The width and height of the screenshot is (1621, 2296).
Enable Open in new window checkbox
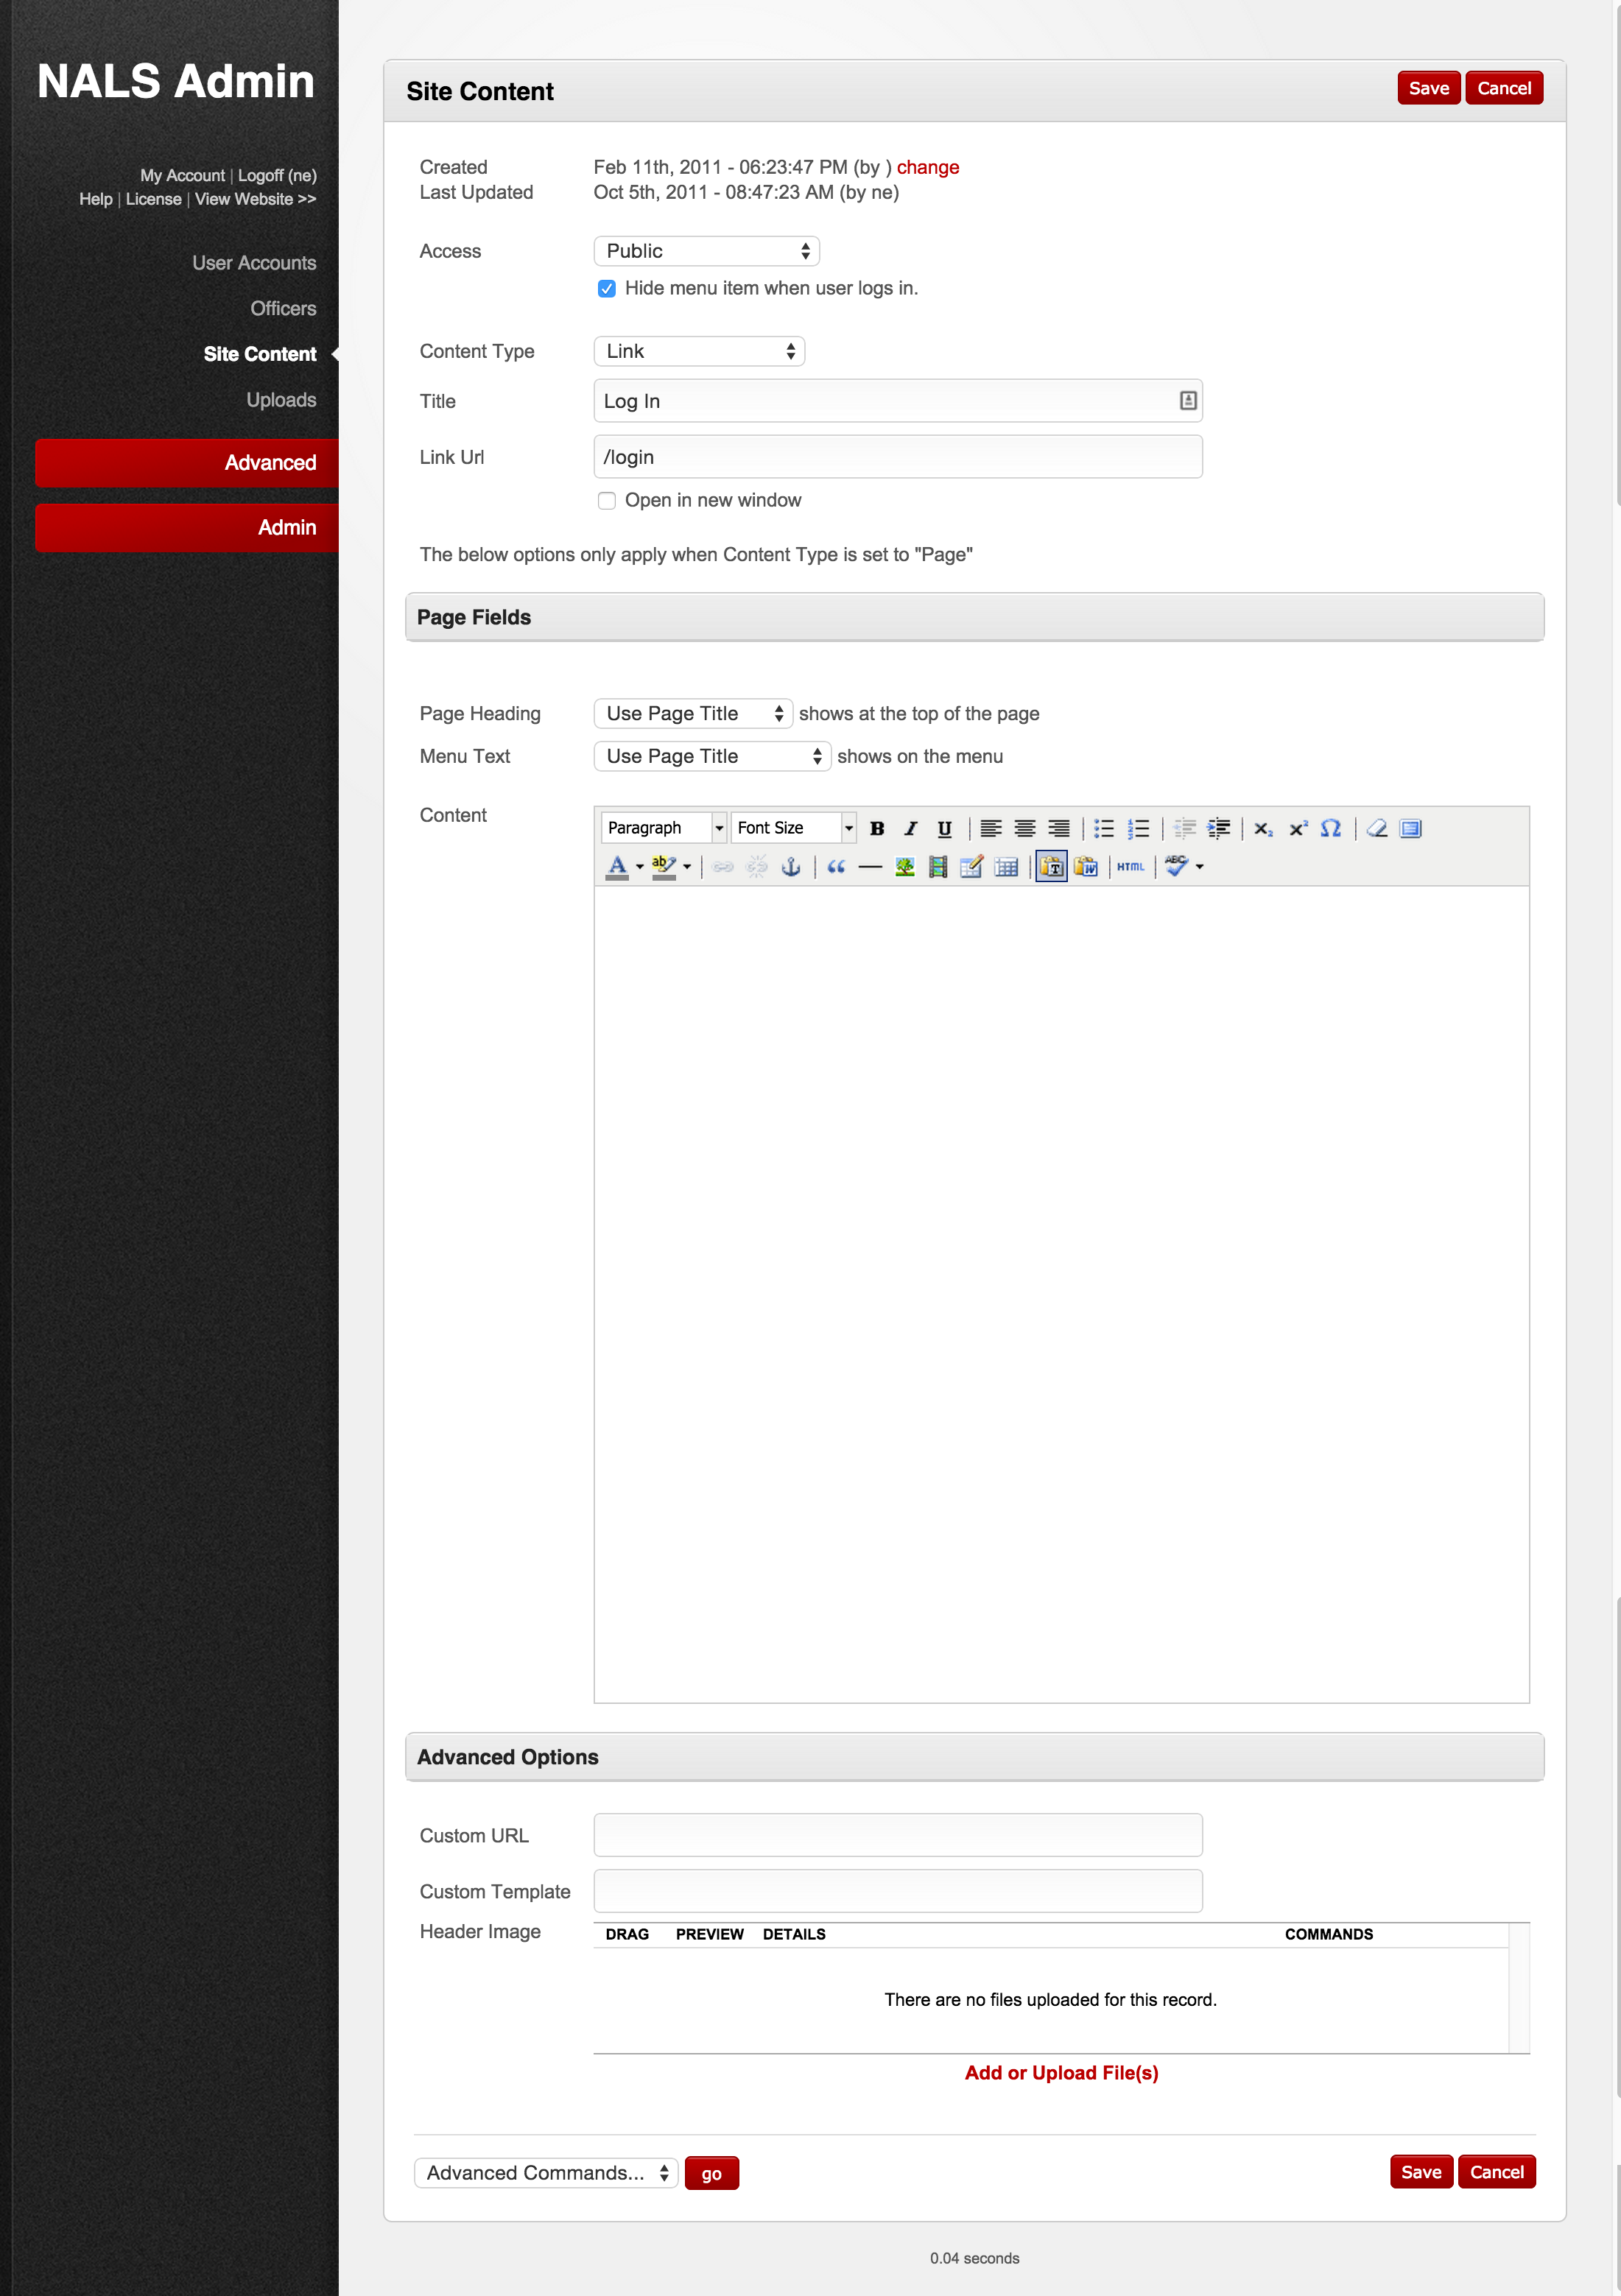[x=606, y=501]
